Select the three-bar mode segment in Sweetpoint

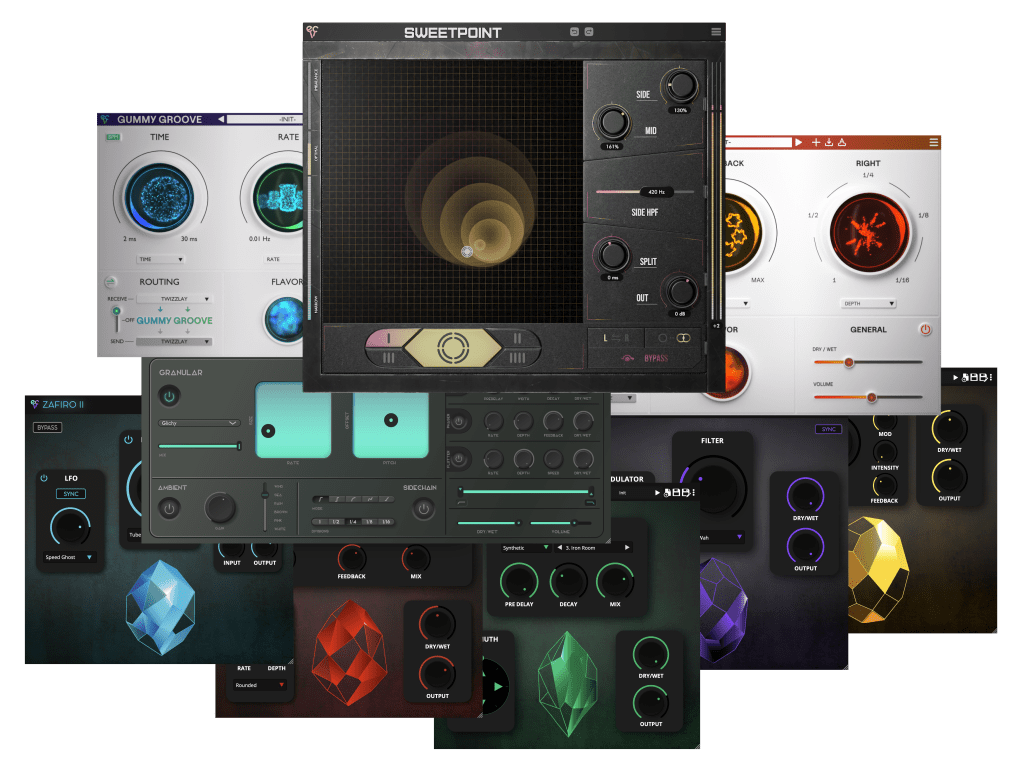point(389,358)
